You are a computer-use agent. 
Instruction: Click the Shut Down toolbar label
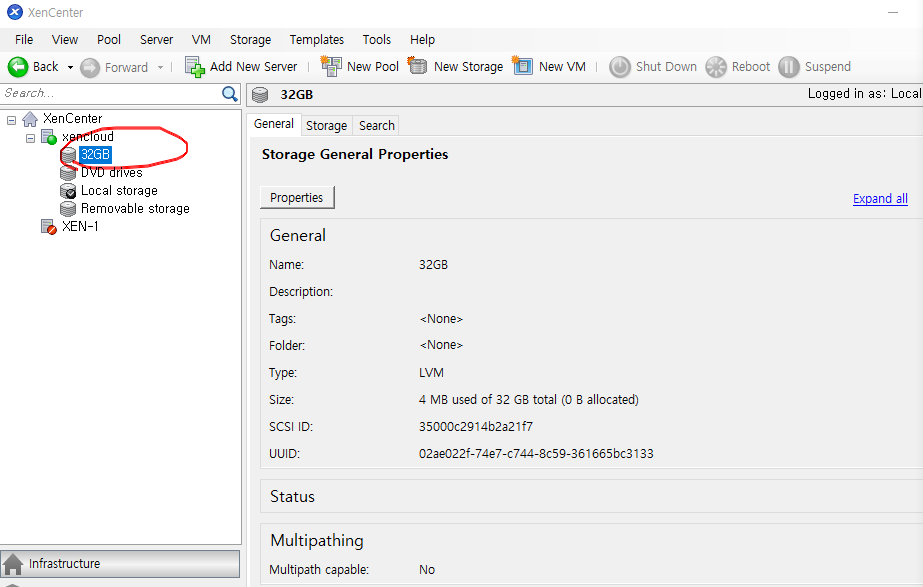(666, 67)
